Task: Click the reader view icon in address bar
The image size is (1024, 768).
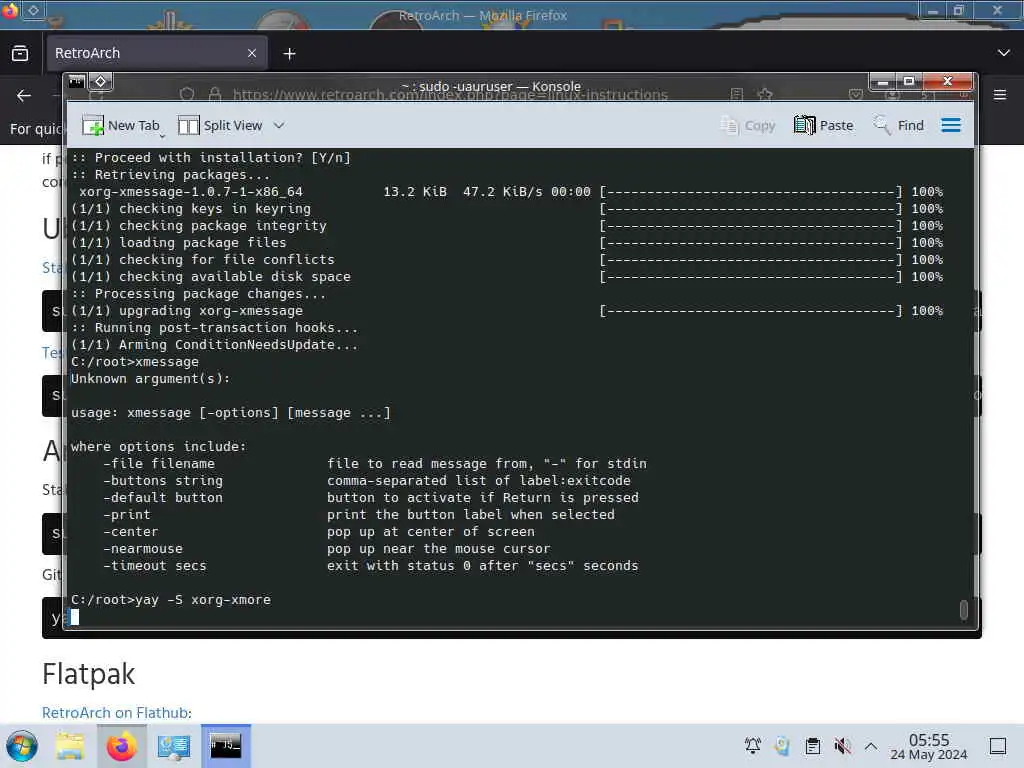Action: [x=737, y=95]
